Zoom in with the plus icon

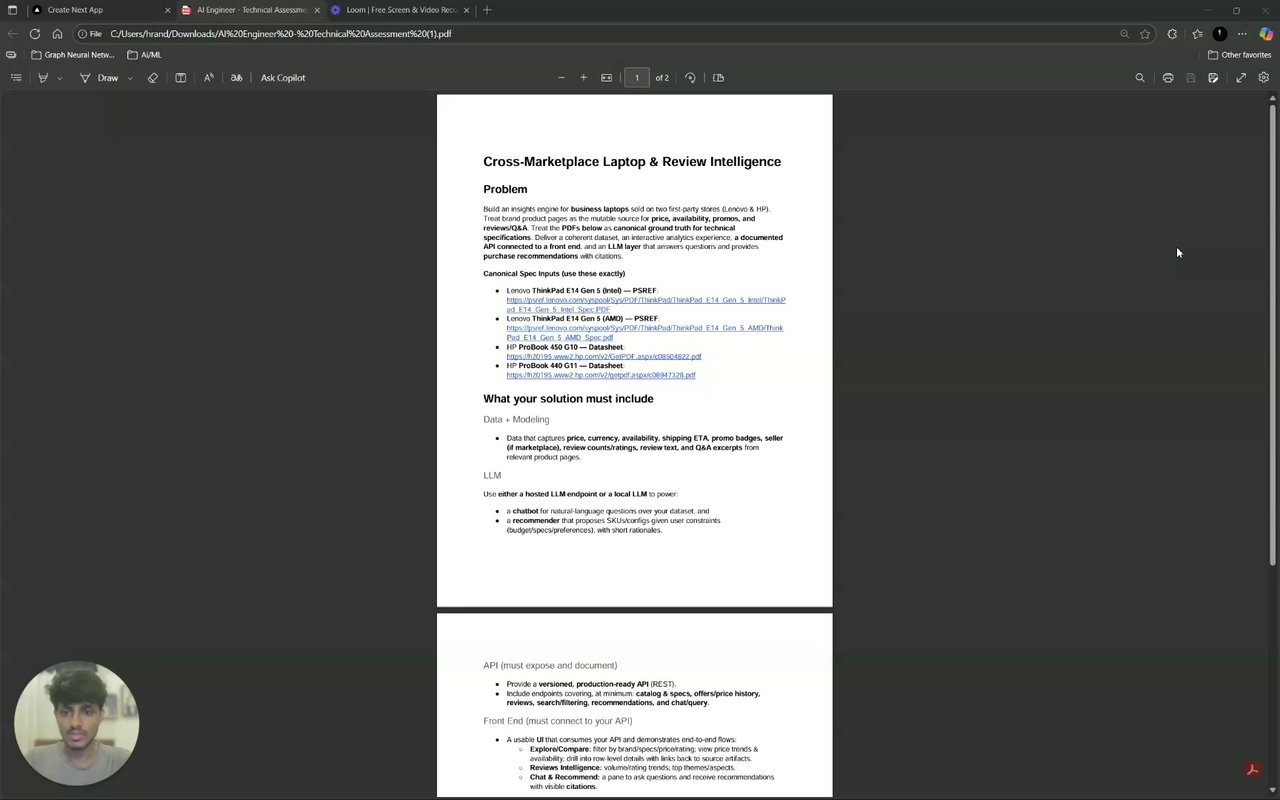(584, 78)
